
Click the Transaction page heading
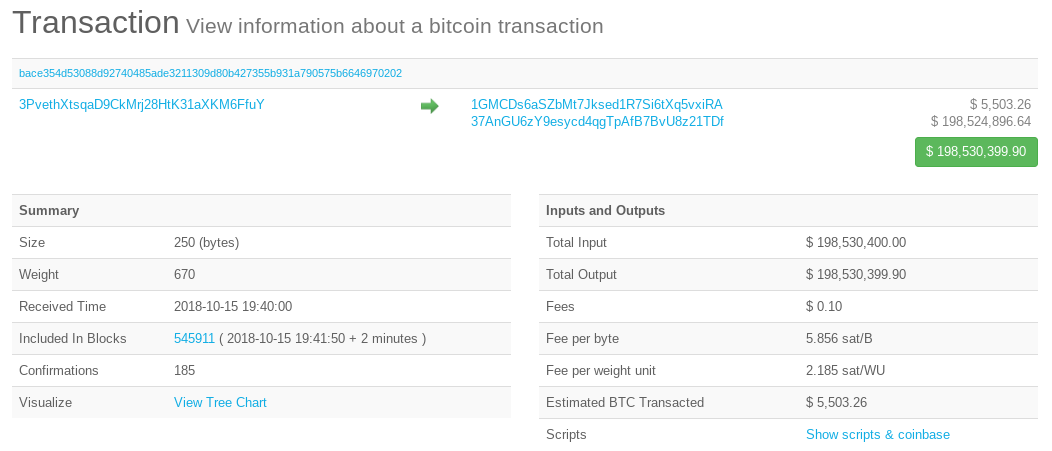(96, 23)
